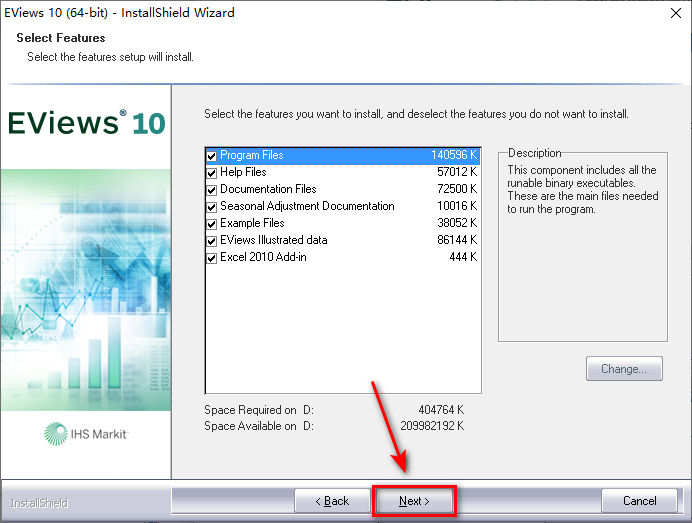Click the Space Required on D: label
The height and width of the screenshot is (523, 692).
tap(259, 410)
